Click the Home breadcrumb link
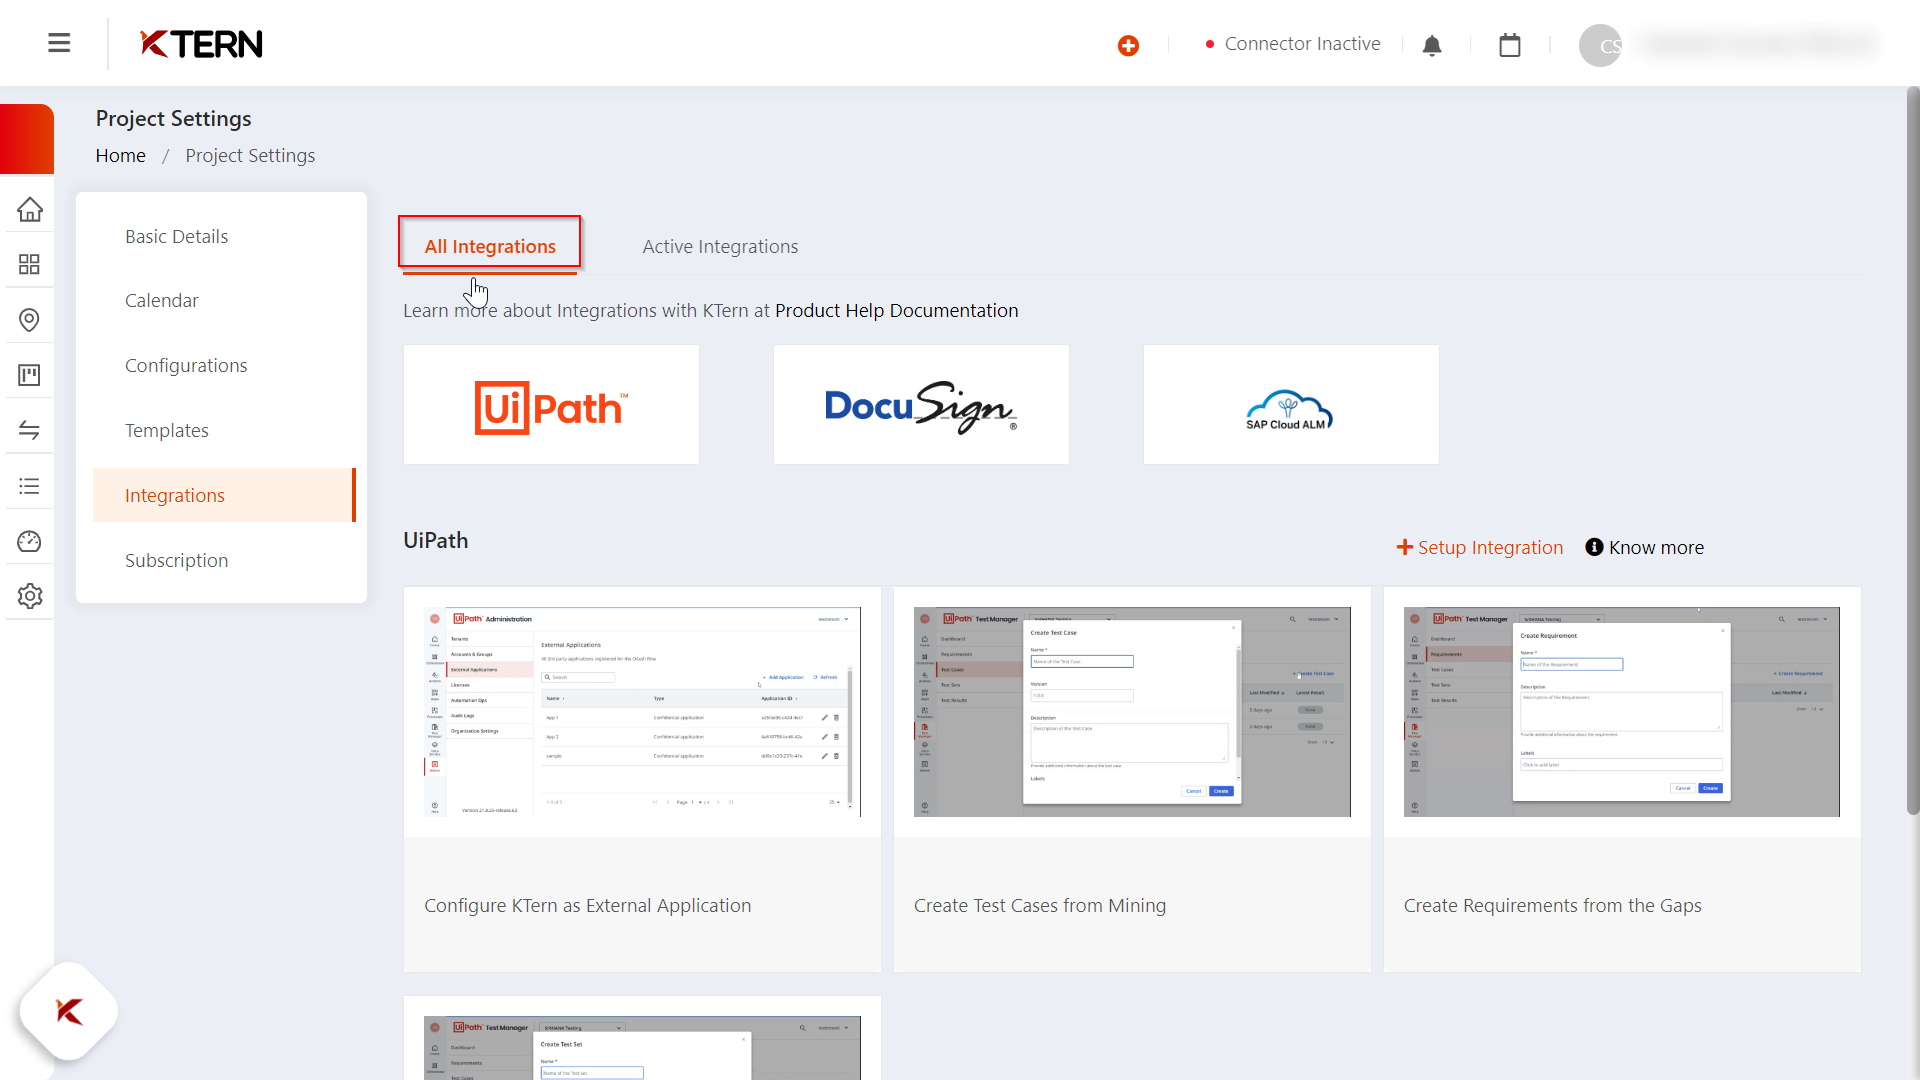Image resolution: width=1920 pixels, height=1080 pixels. pos(120,155)
